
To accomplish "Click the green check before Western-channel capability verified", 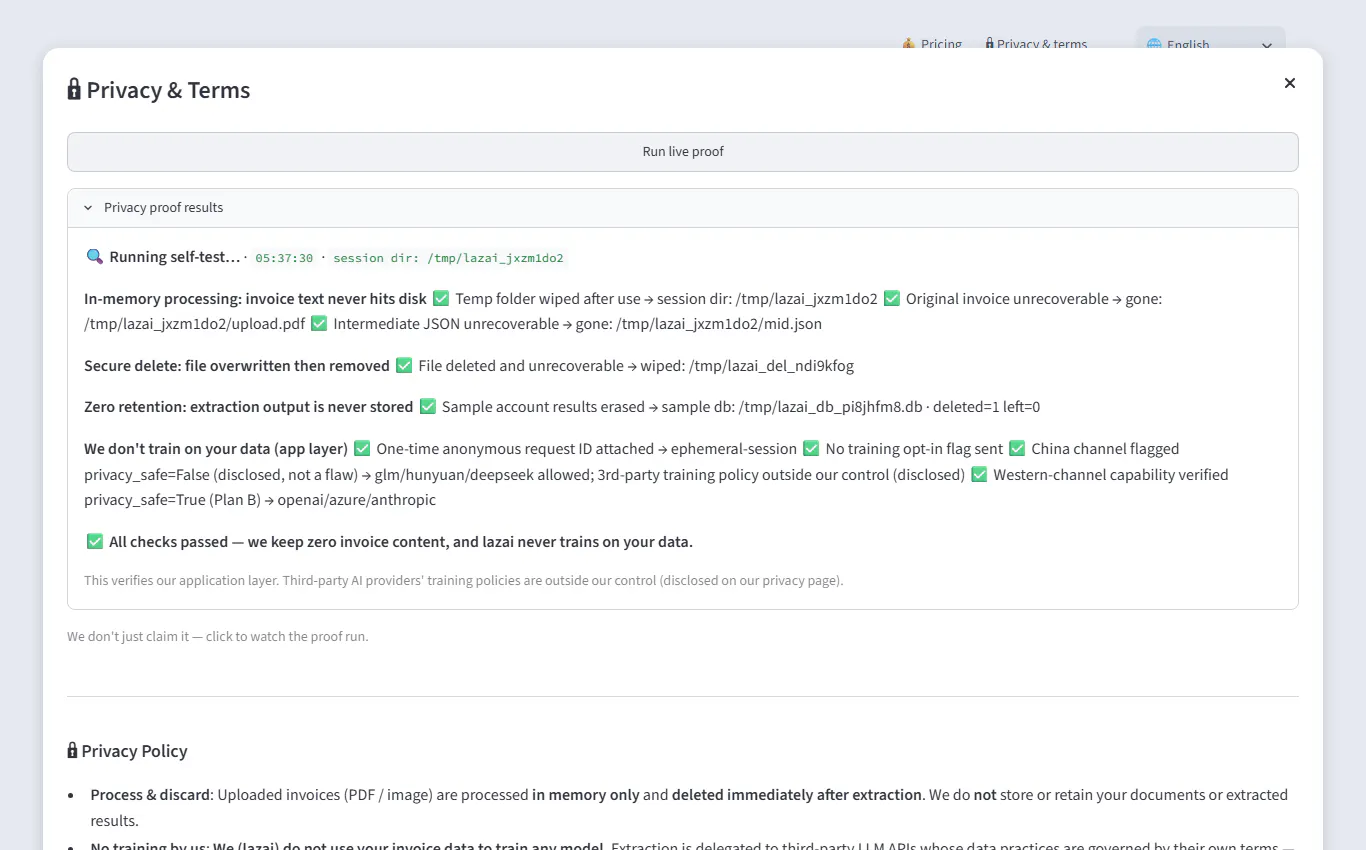I will coord(979,474).
